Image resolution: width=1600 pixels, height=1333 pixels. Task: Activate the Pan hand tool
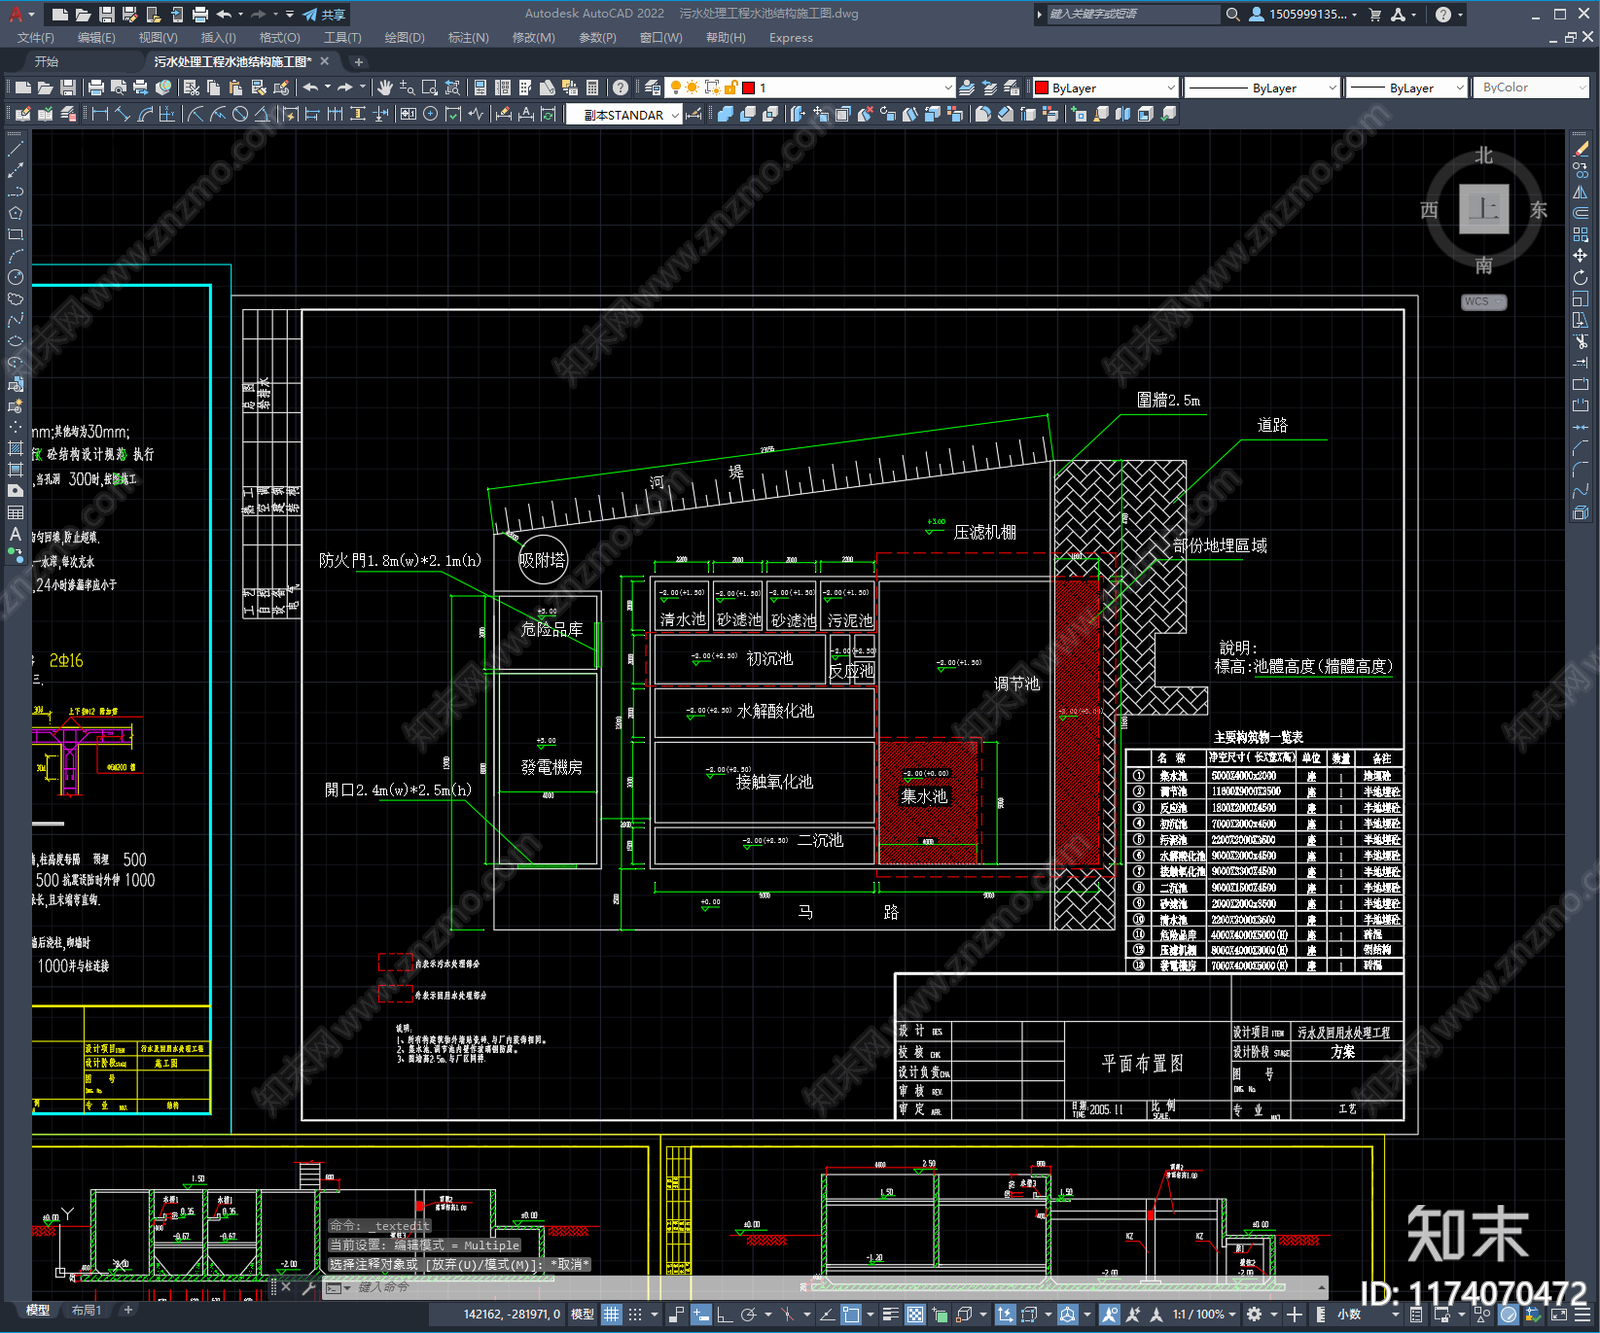[x=385, y=88]
